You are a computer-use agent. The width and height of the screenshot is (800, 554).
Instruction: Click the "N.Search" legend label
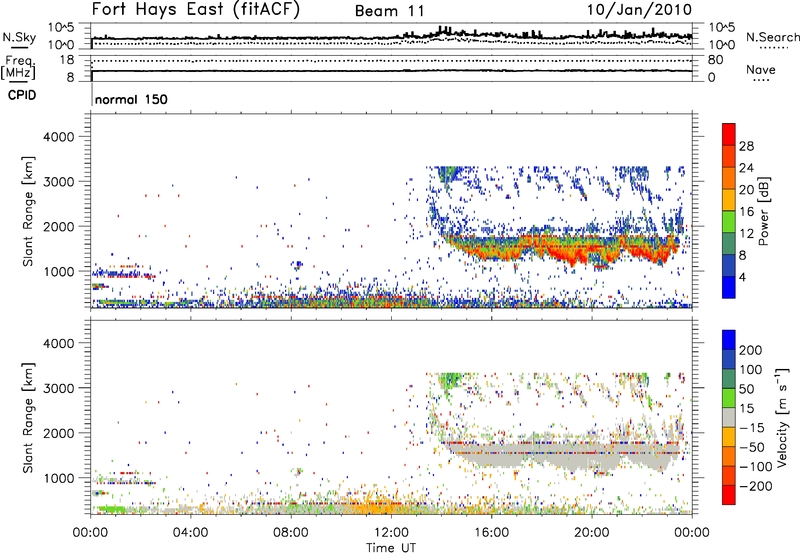coord(772,37)
